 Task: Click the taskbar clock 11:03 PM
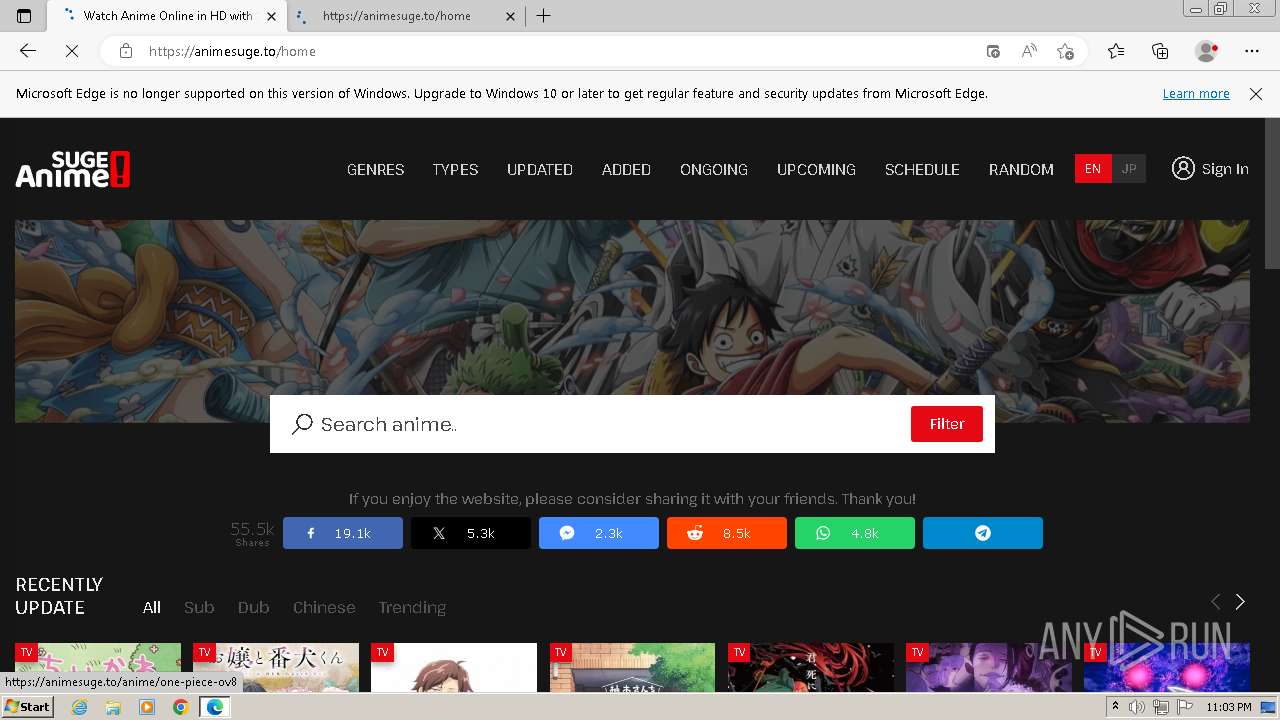[x=1229, y=707]
